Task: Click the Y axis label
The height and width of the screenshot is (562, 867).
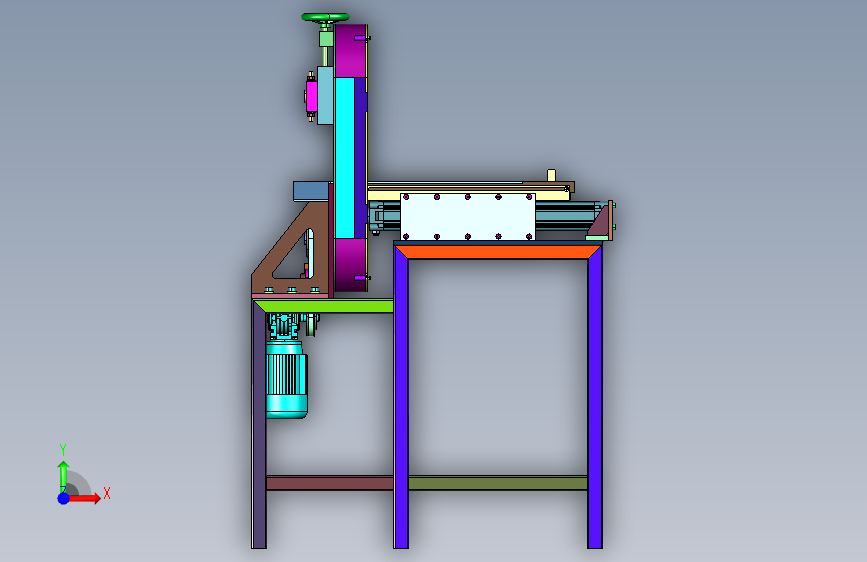Action: [63, 449]
